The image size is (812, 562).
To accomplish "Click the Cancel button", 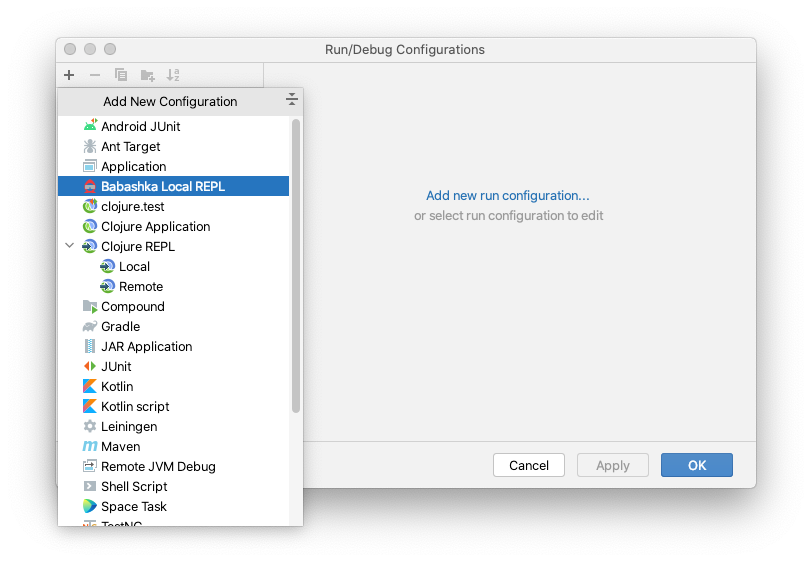I will (529, 465).
